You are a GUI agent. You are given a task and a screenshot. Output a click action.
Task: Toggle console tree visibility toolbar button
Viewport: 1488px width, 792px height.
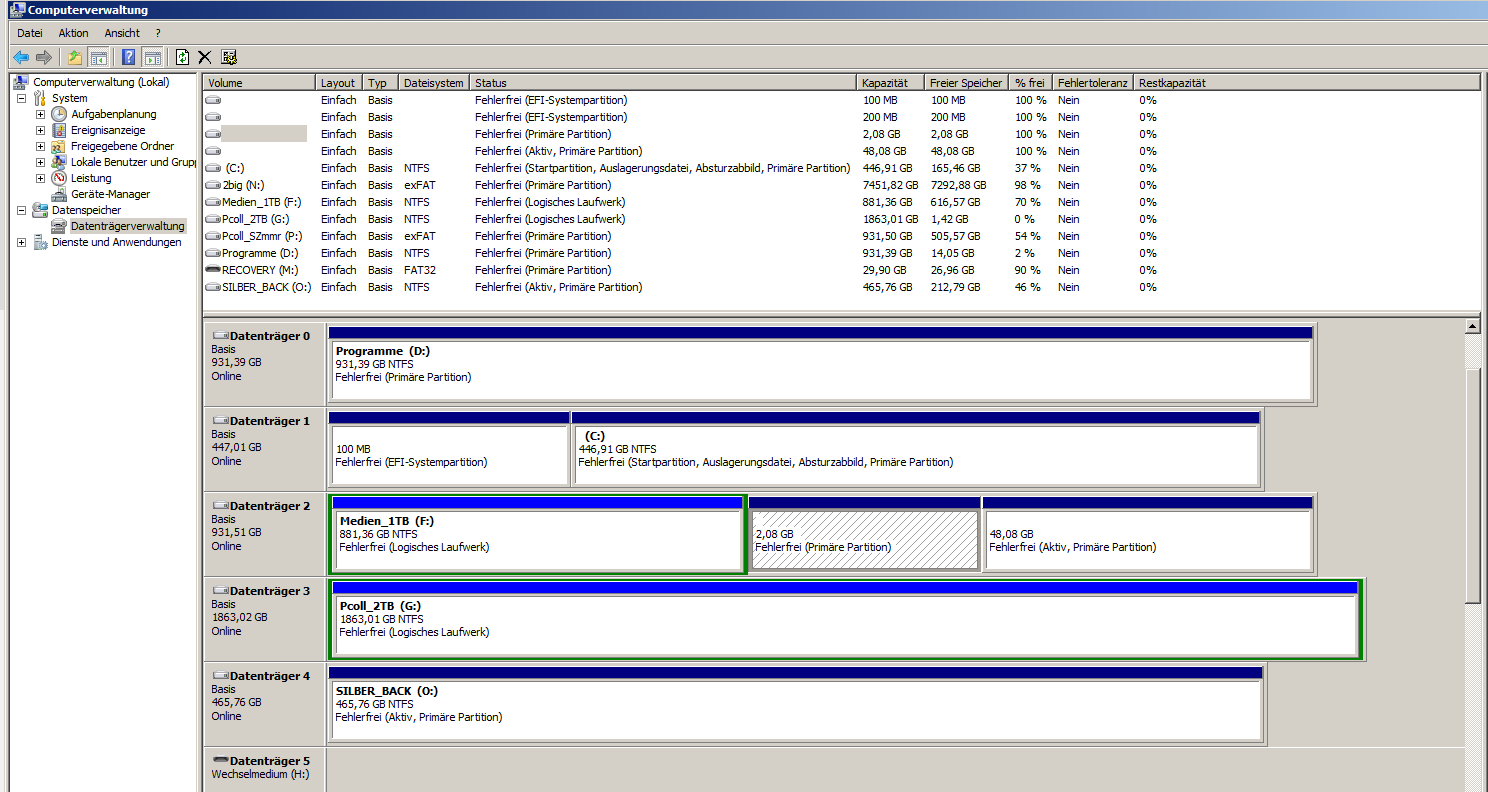point(98,57)
